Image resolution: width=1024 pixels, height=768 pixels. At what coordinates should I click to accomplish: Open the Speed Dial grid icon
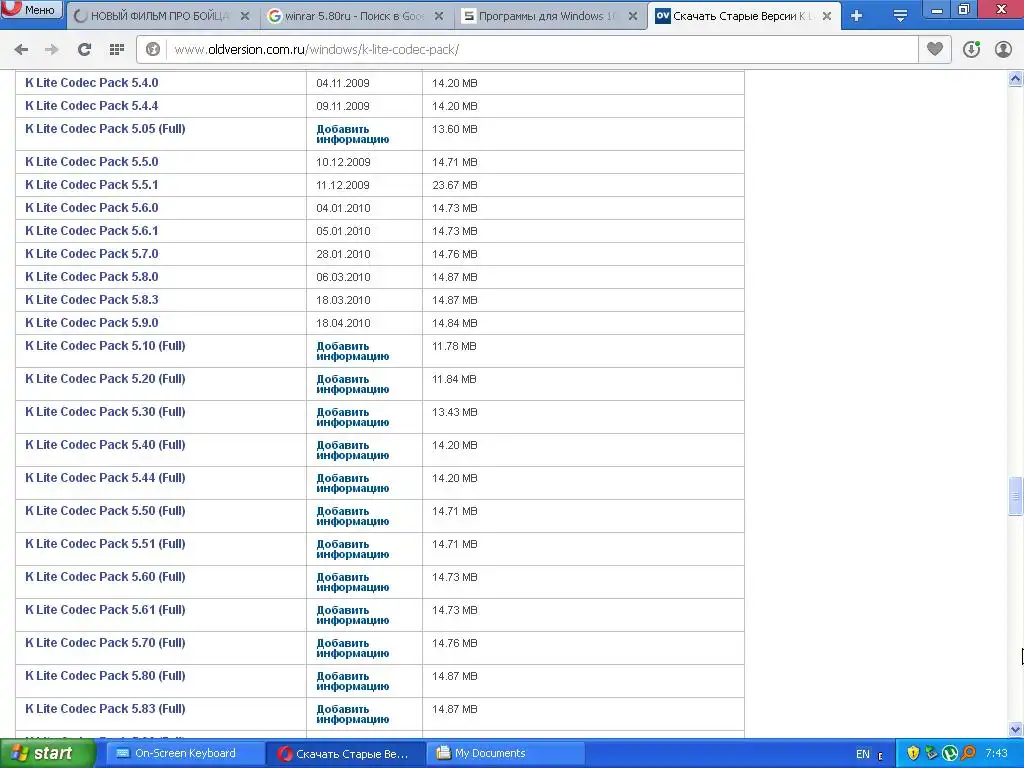tap(117, 50)
